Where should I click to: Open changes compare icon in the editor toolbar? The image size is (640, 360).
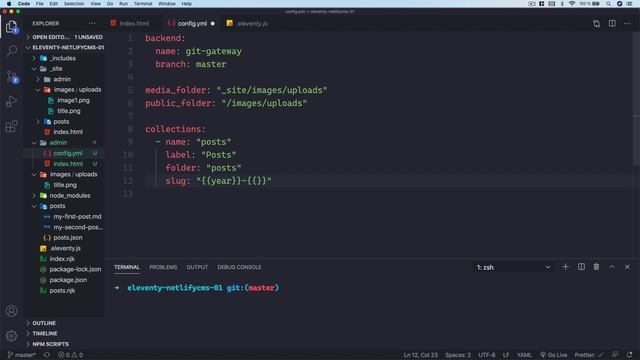pyautogui.click(x=596, y=24)
